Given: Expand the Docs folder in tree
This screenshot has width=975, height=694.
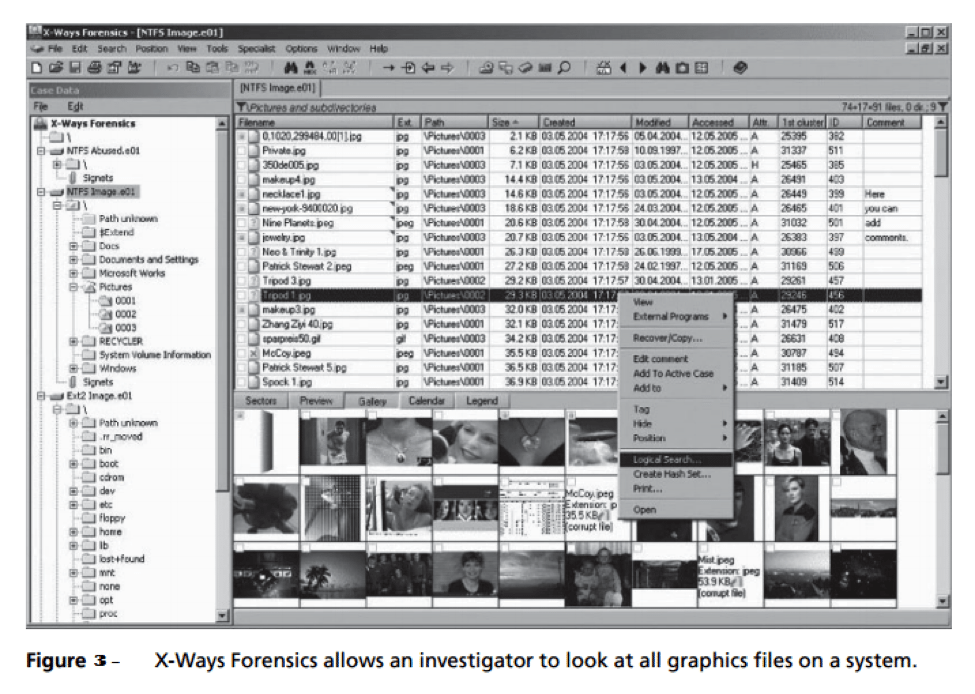Looking at the screenshot, I should tap(74, 246).
